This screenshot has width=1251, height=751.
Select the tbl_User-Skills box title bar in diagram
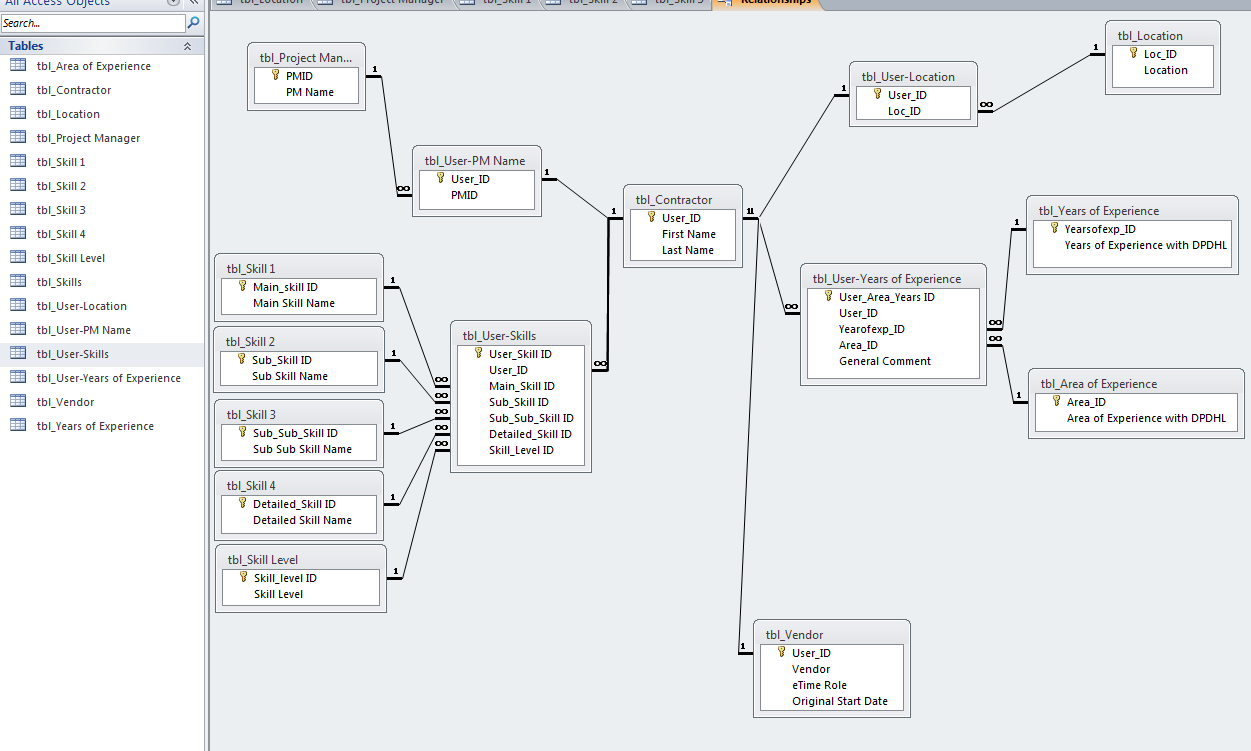pyautogui.click(x=521, y=335)
